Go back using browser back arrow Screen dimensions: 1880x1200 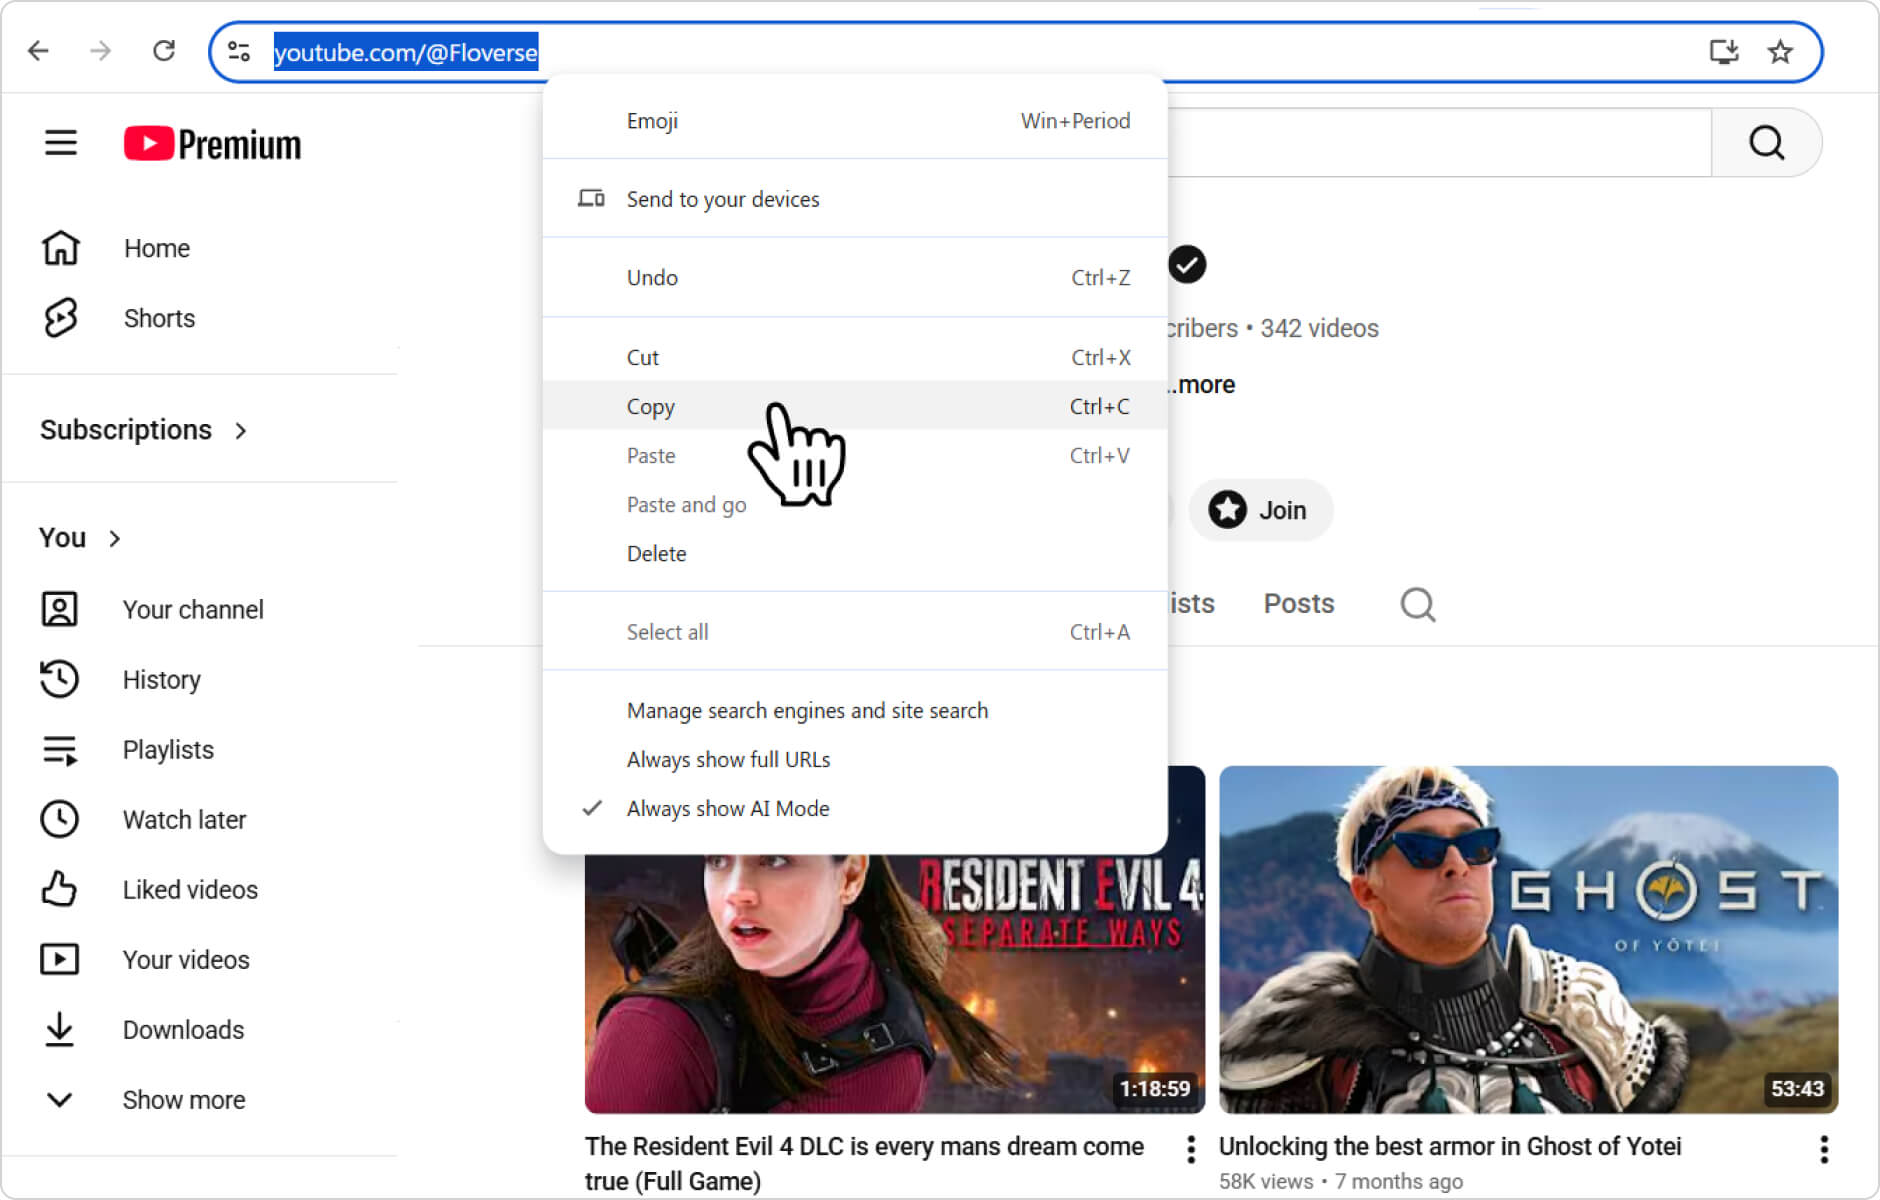click(x=38, y=51)
